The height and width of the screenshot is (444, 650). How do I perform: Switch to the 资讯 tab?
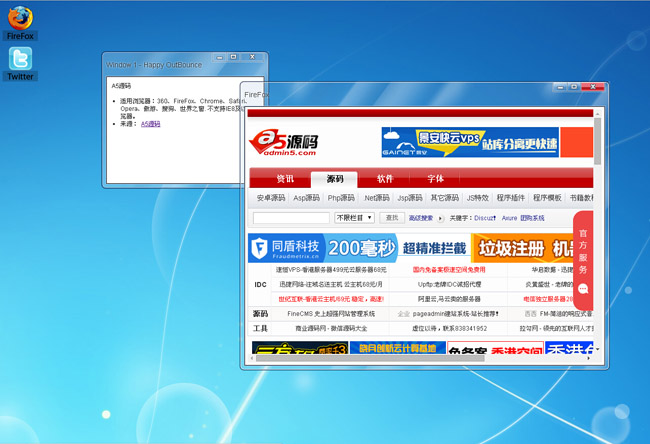coord(285,179)
